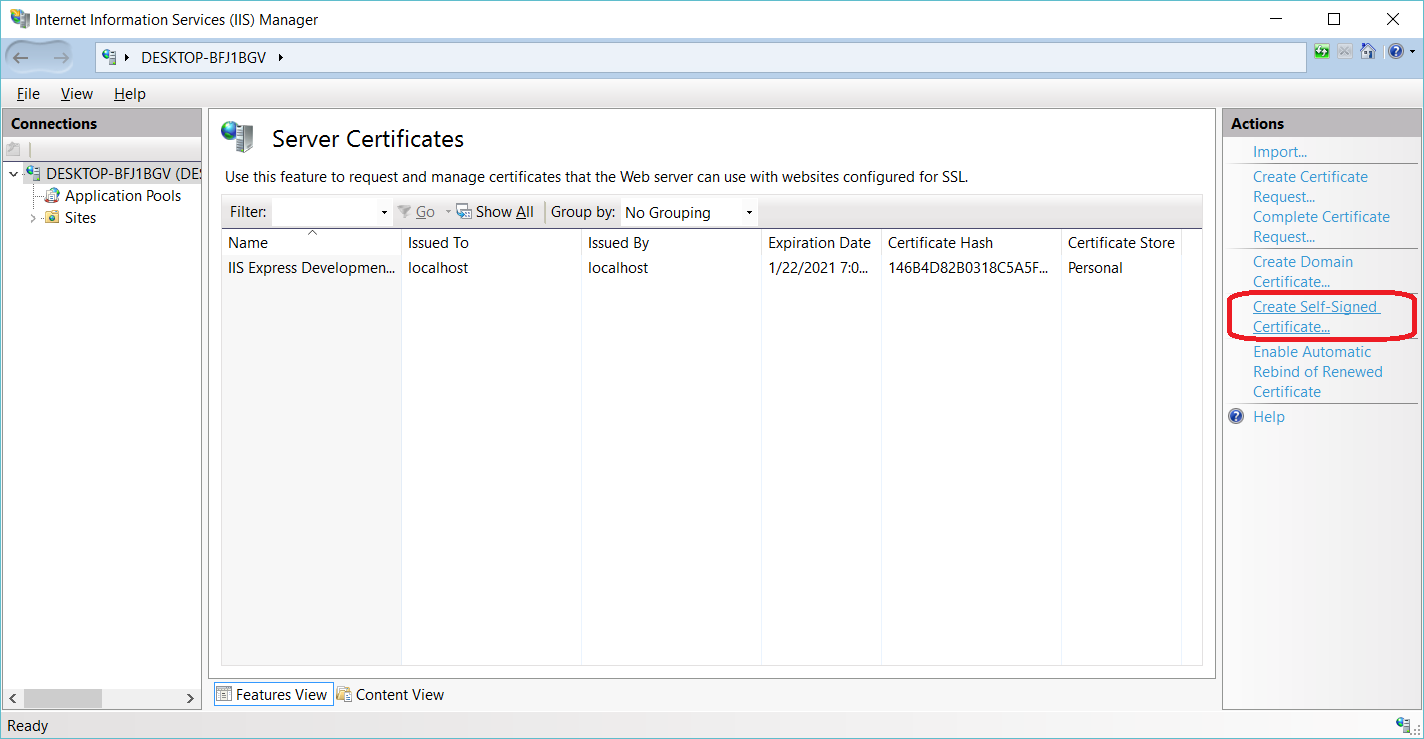The width and height of the screenshot is (1424, 739).
Task: Click the Sites folder icon in Connections
Action: [x=52, y=218]
